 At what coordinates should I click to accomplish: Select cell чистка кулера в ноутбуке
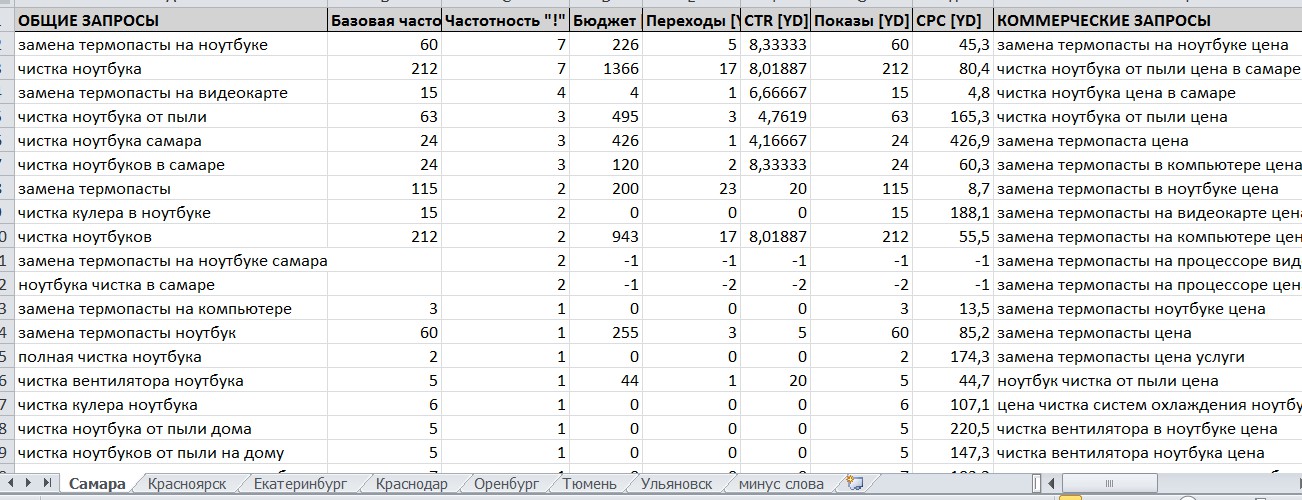(172, 213)
